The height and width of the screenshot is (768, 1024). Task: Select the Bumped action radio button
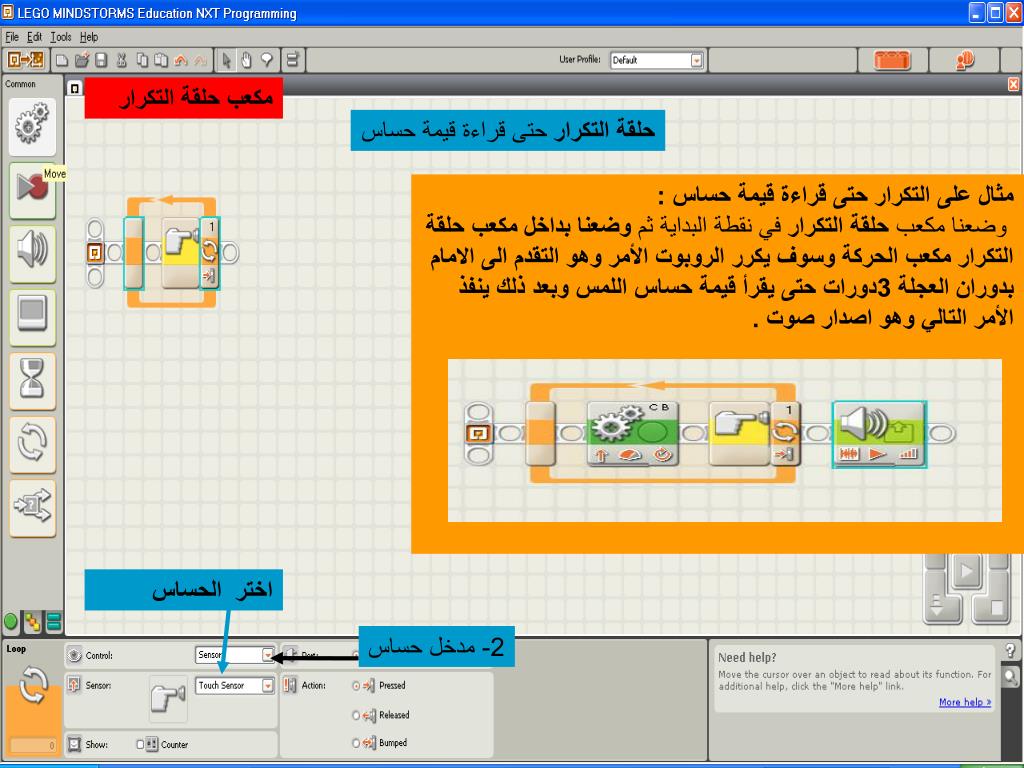coord(356,743)
